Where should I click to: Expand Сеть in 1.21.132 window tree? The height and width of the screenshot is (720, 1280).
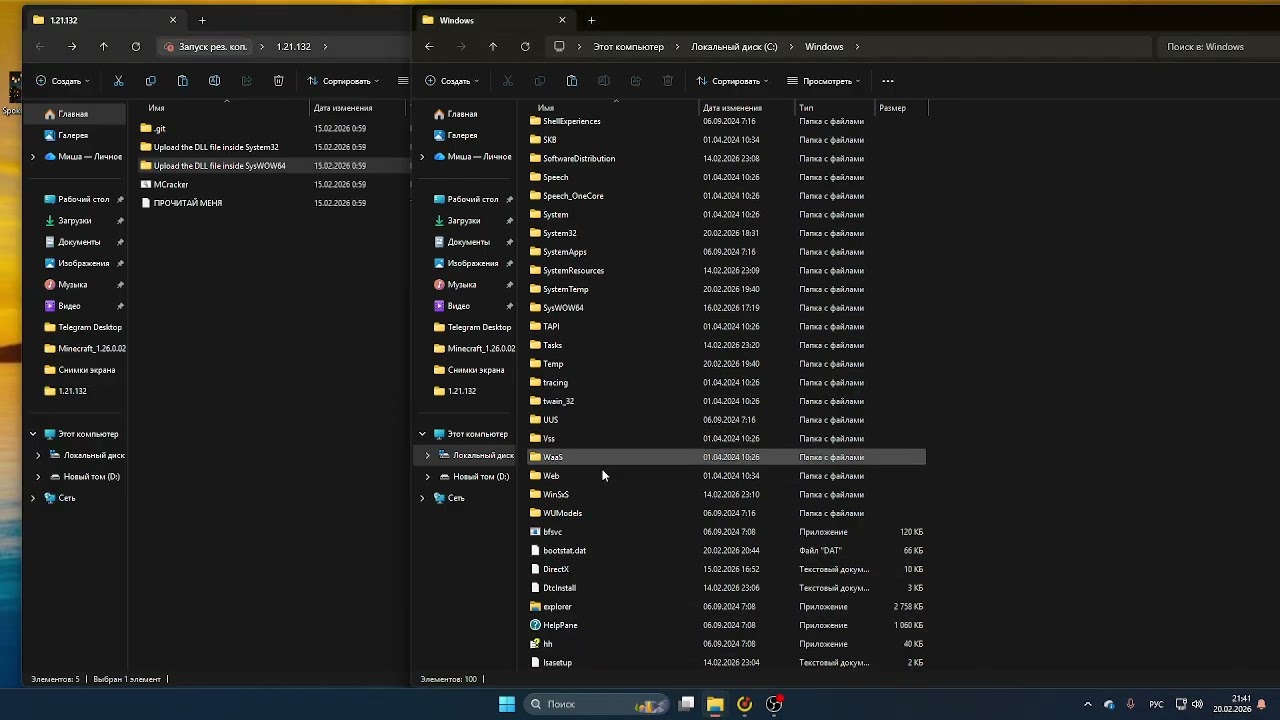33,498
